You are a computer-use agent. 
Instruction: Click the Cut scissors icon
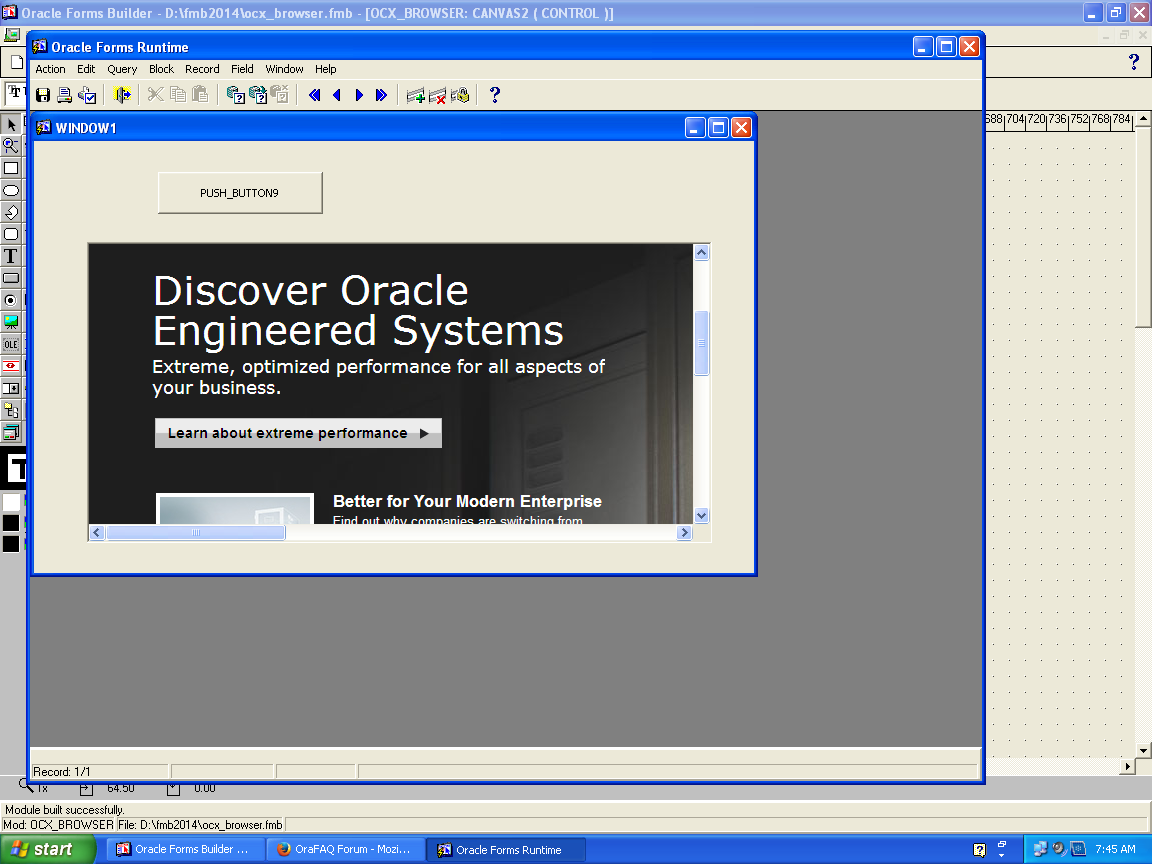tap(156, 95)
